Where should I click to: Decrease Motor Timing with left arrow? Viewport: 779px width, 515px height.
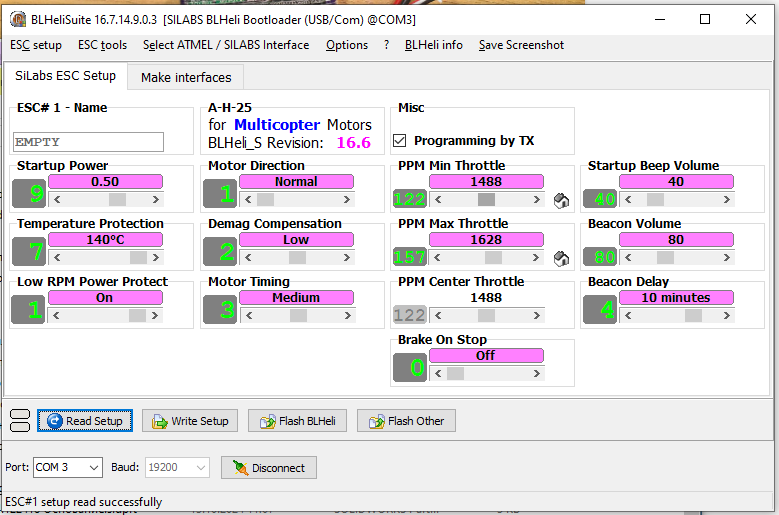coord(249,315)
